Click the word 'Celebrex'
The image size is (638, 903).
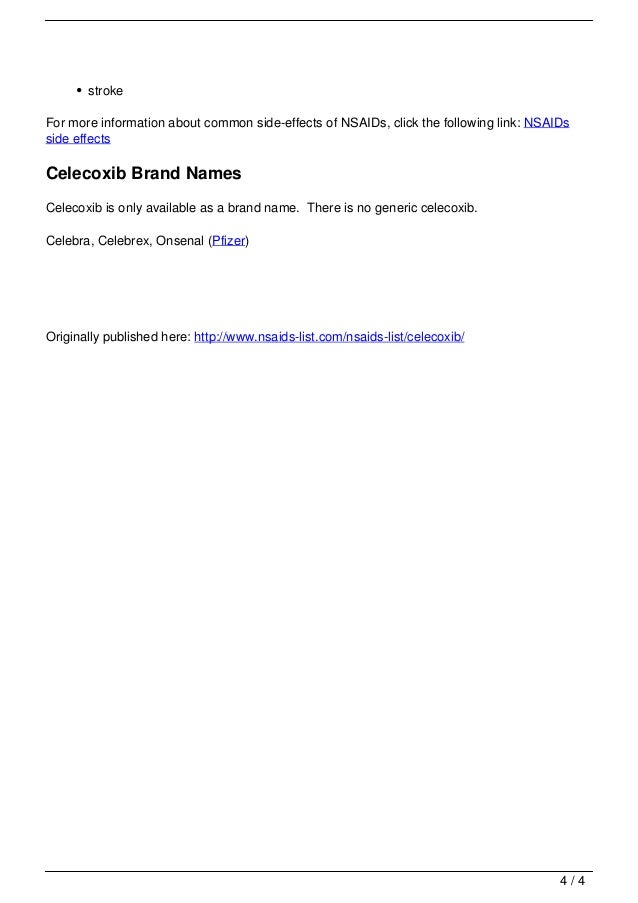click(123, 241)
